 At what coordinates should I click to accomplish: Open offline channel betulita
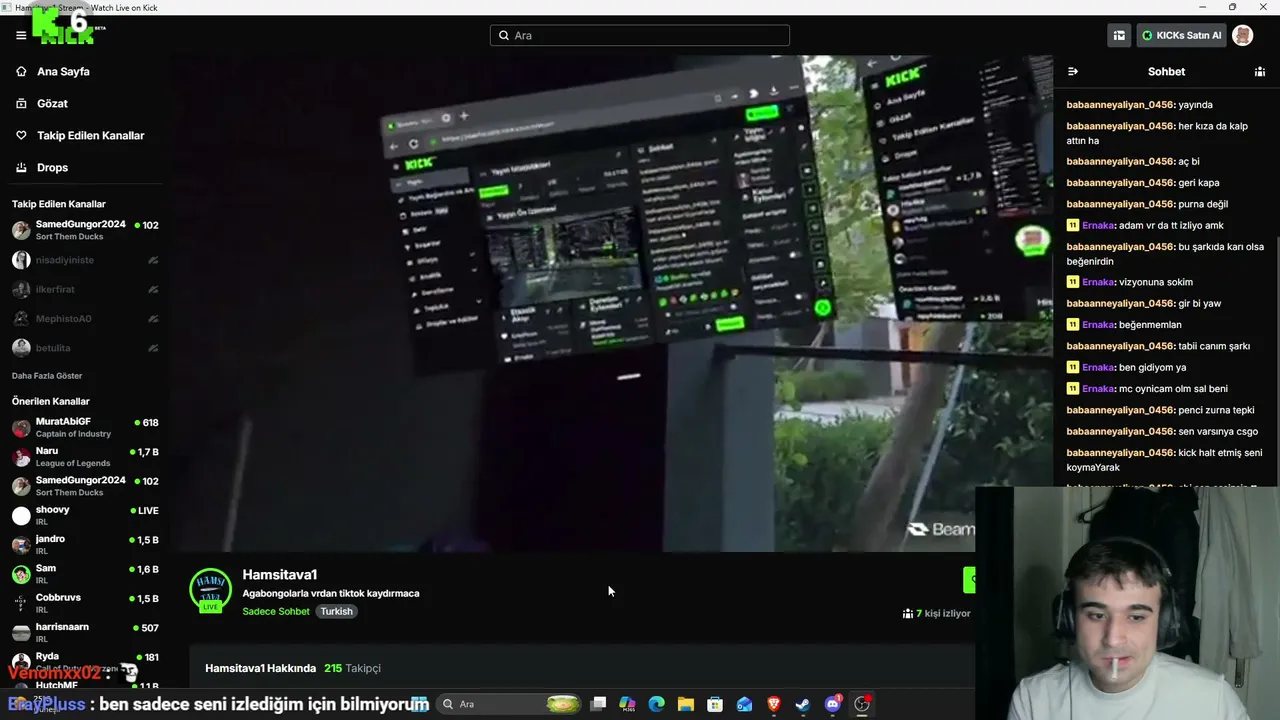(85, 348)
